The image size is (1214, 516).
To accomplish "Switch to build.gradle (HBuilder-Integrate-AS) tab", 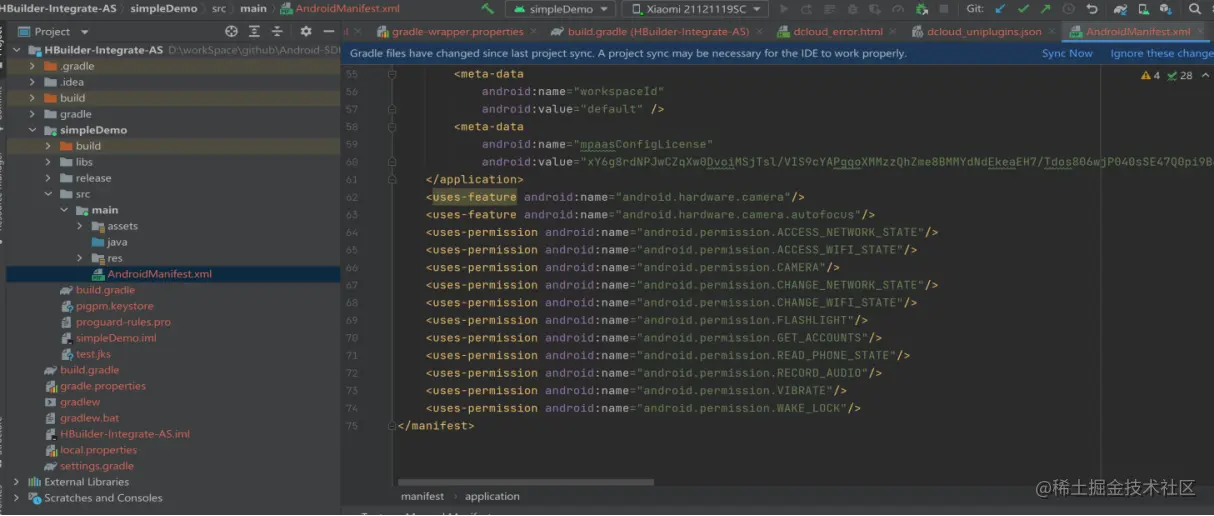I will pos(658,32).
